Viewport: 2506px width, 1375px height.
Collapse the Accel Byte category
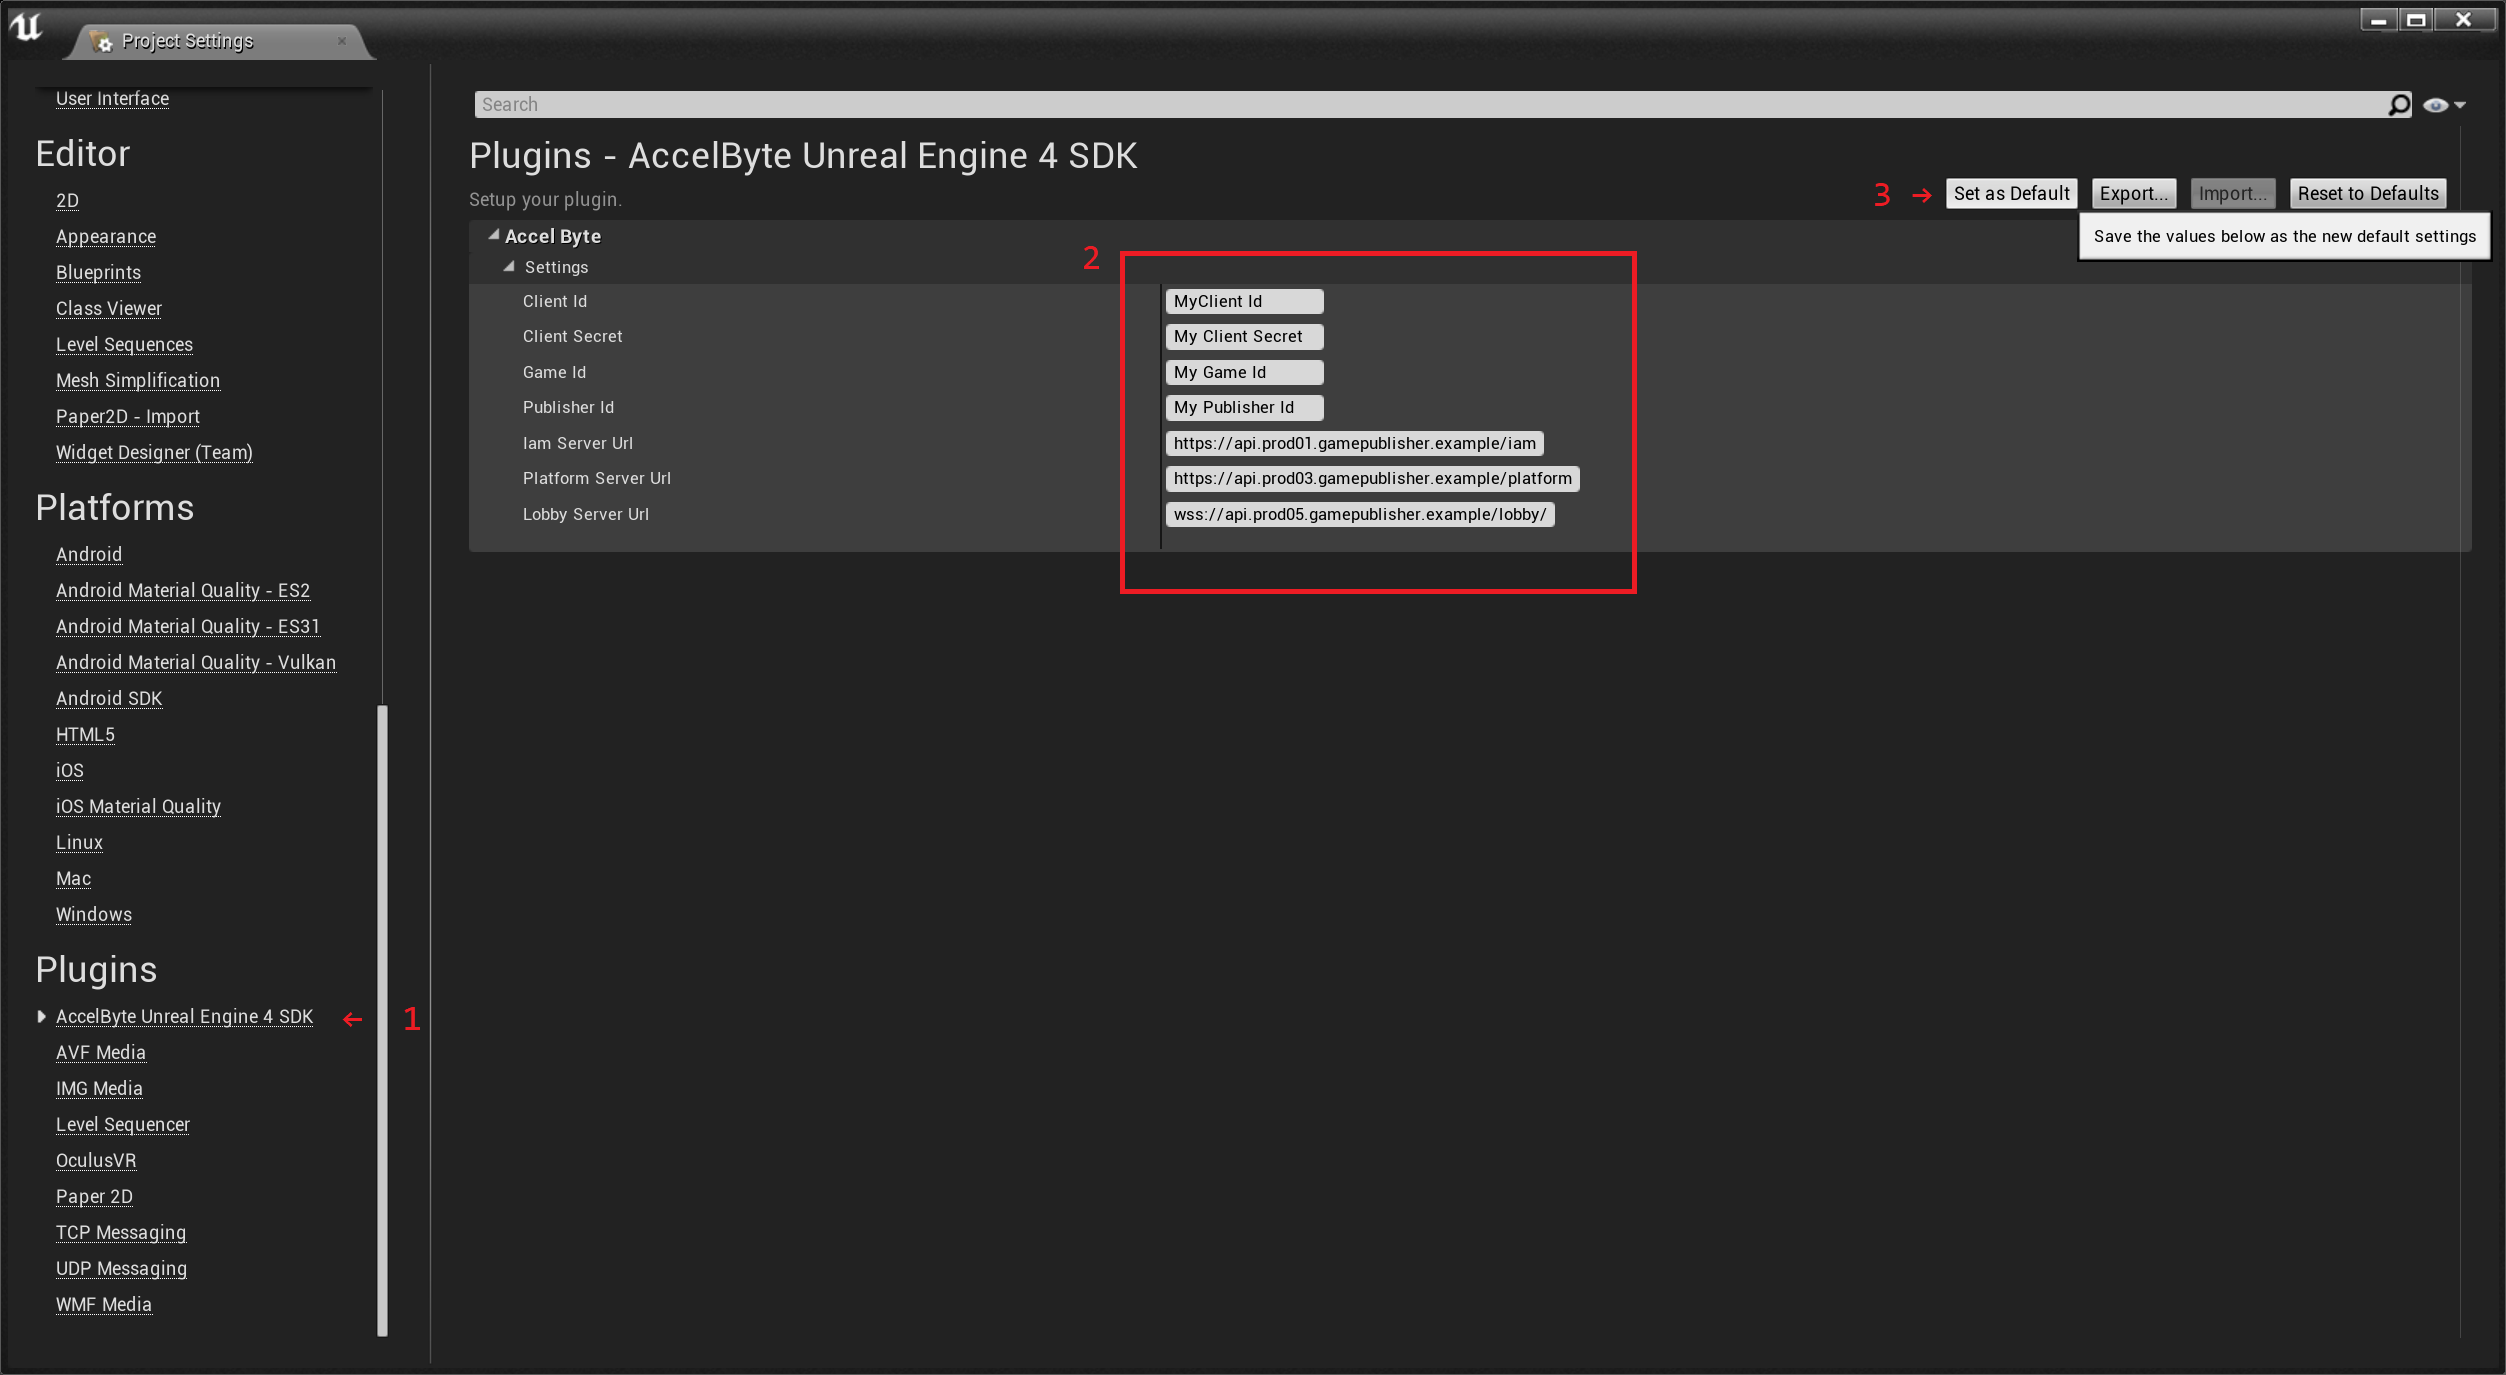point(494,236)
